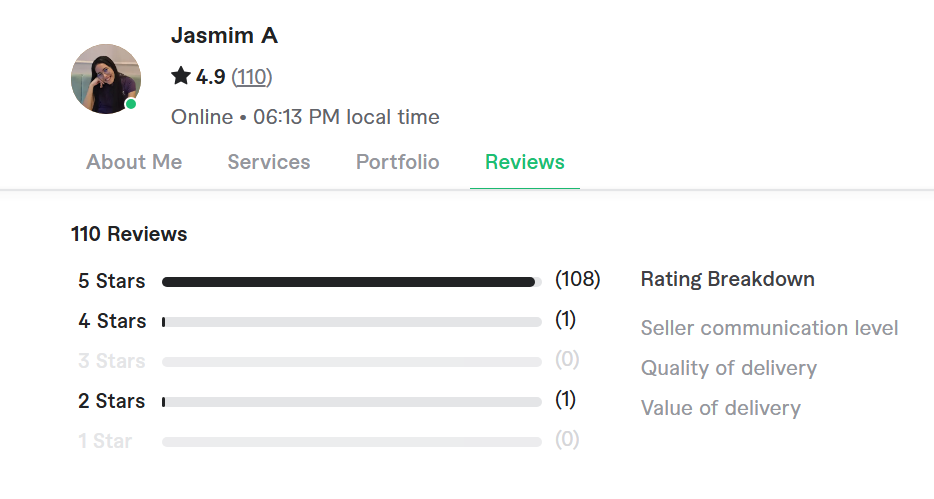Switch to the About Me tab

134,162
